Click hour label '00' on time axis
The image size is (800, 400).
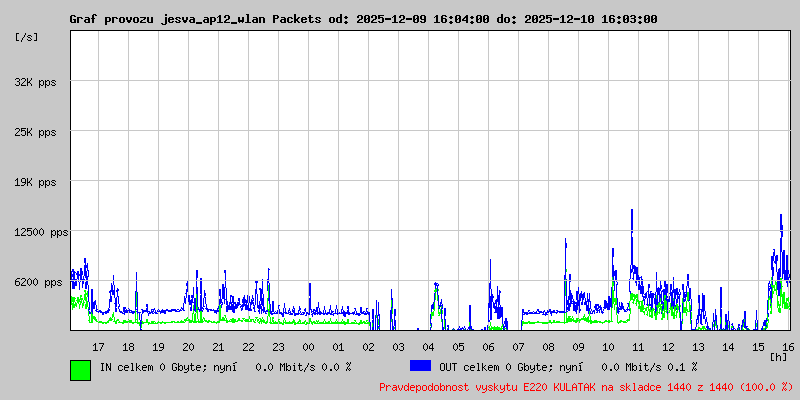pos(309,347)
